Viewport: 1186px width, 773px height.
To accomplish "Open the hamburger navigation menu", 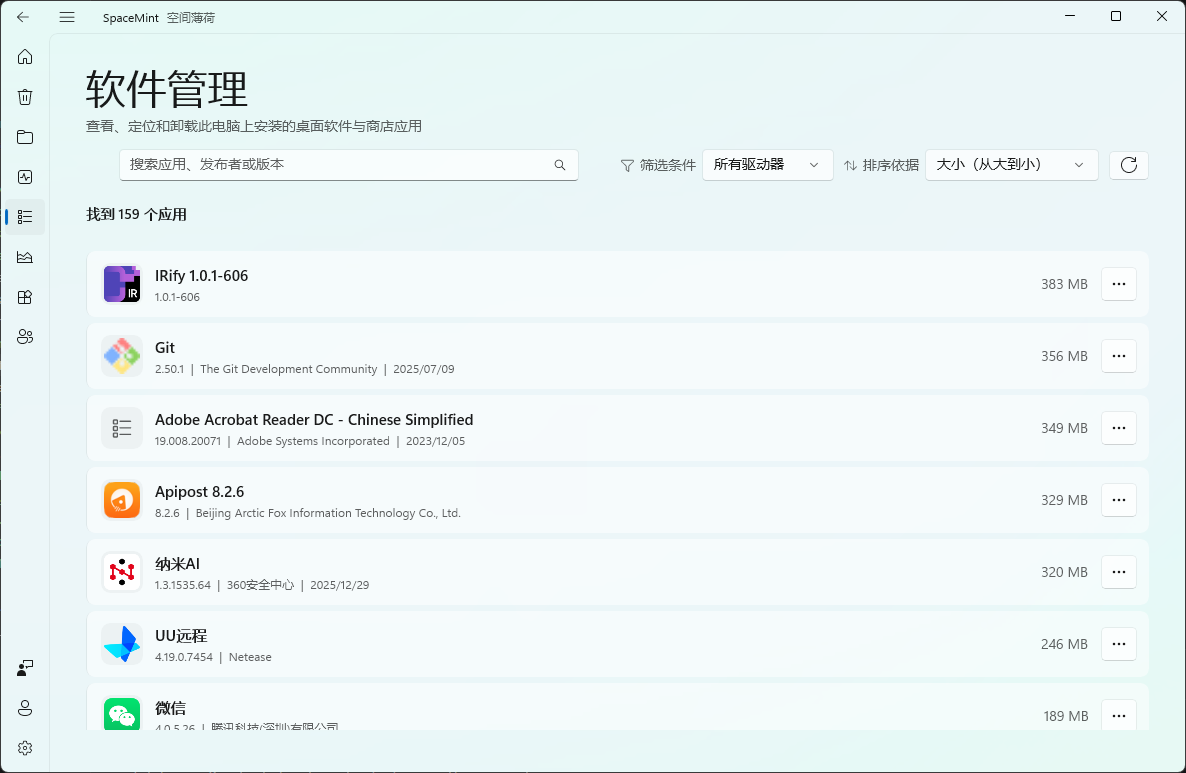I will click(67, 17).
